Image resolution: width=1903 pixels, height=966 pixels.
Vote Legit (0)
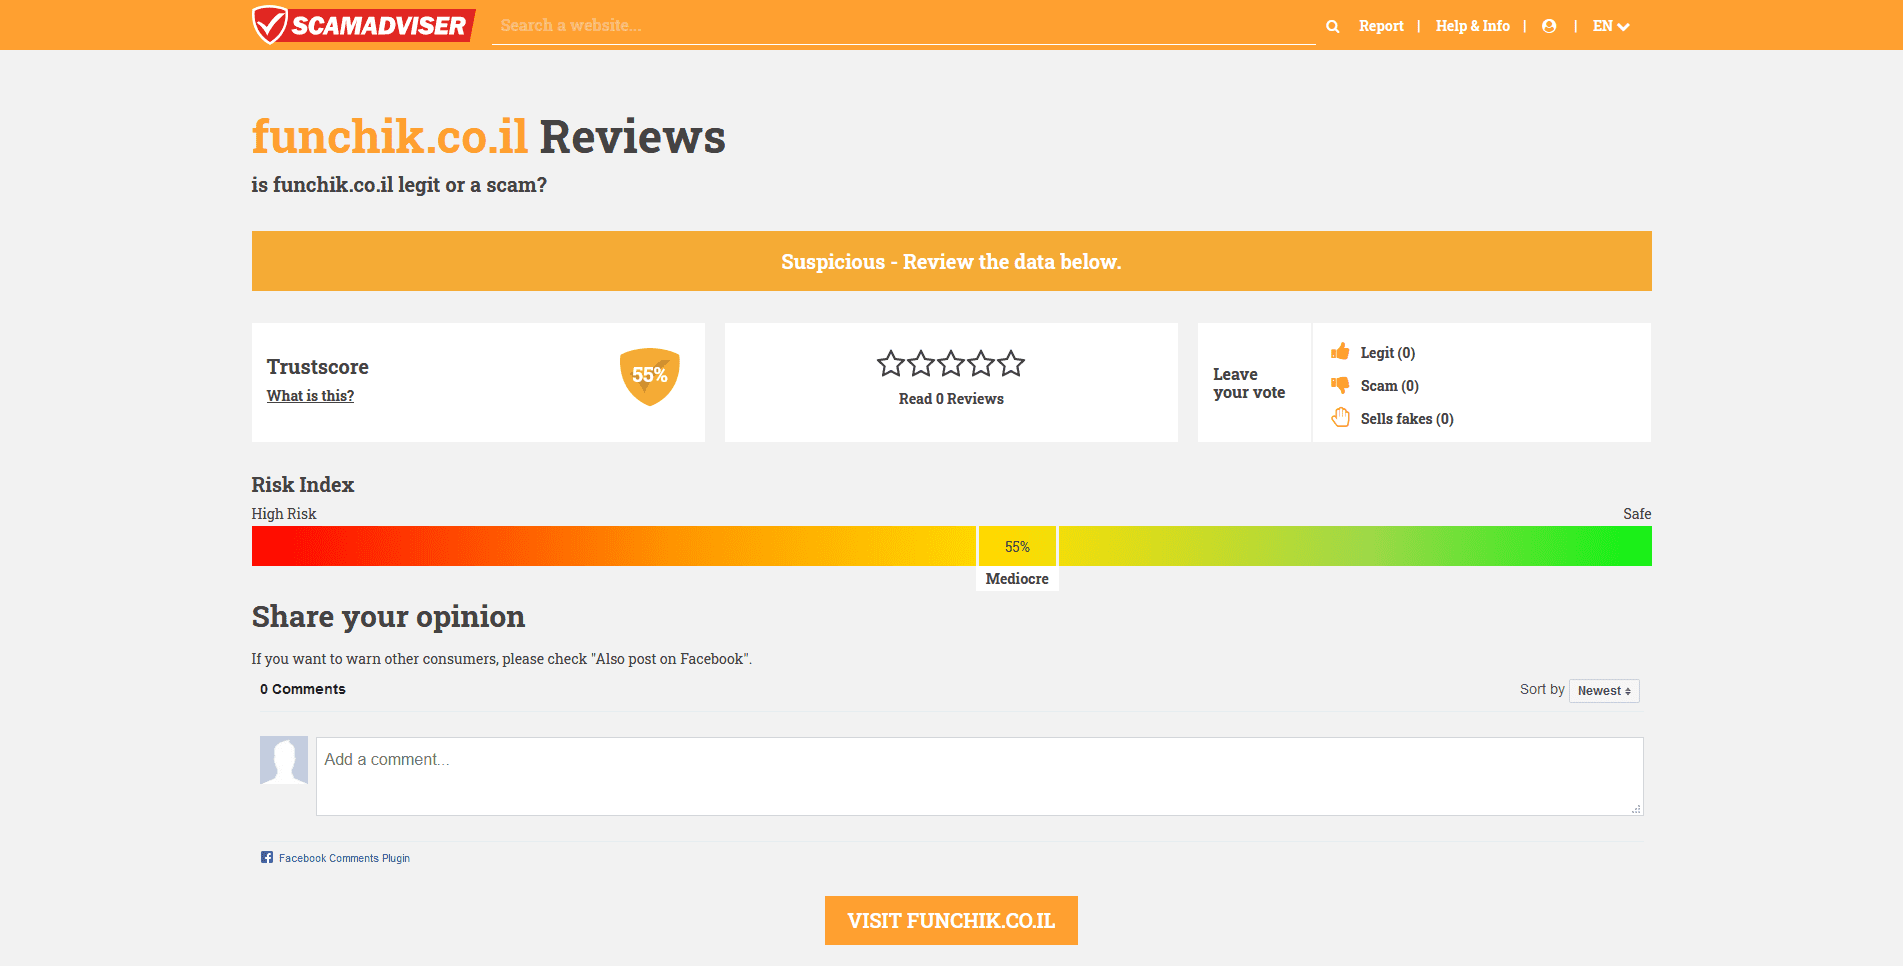[x=1388, y=353]
